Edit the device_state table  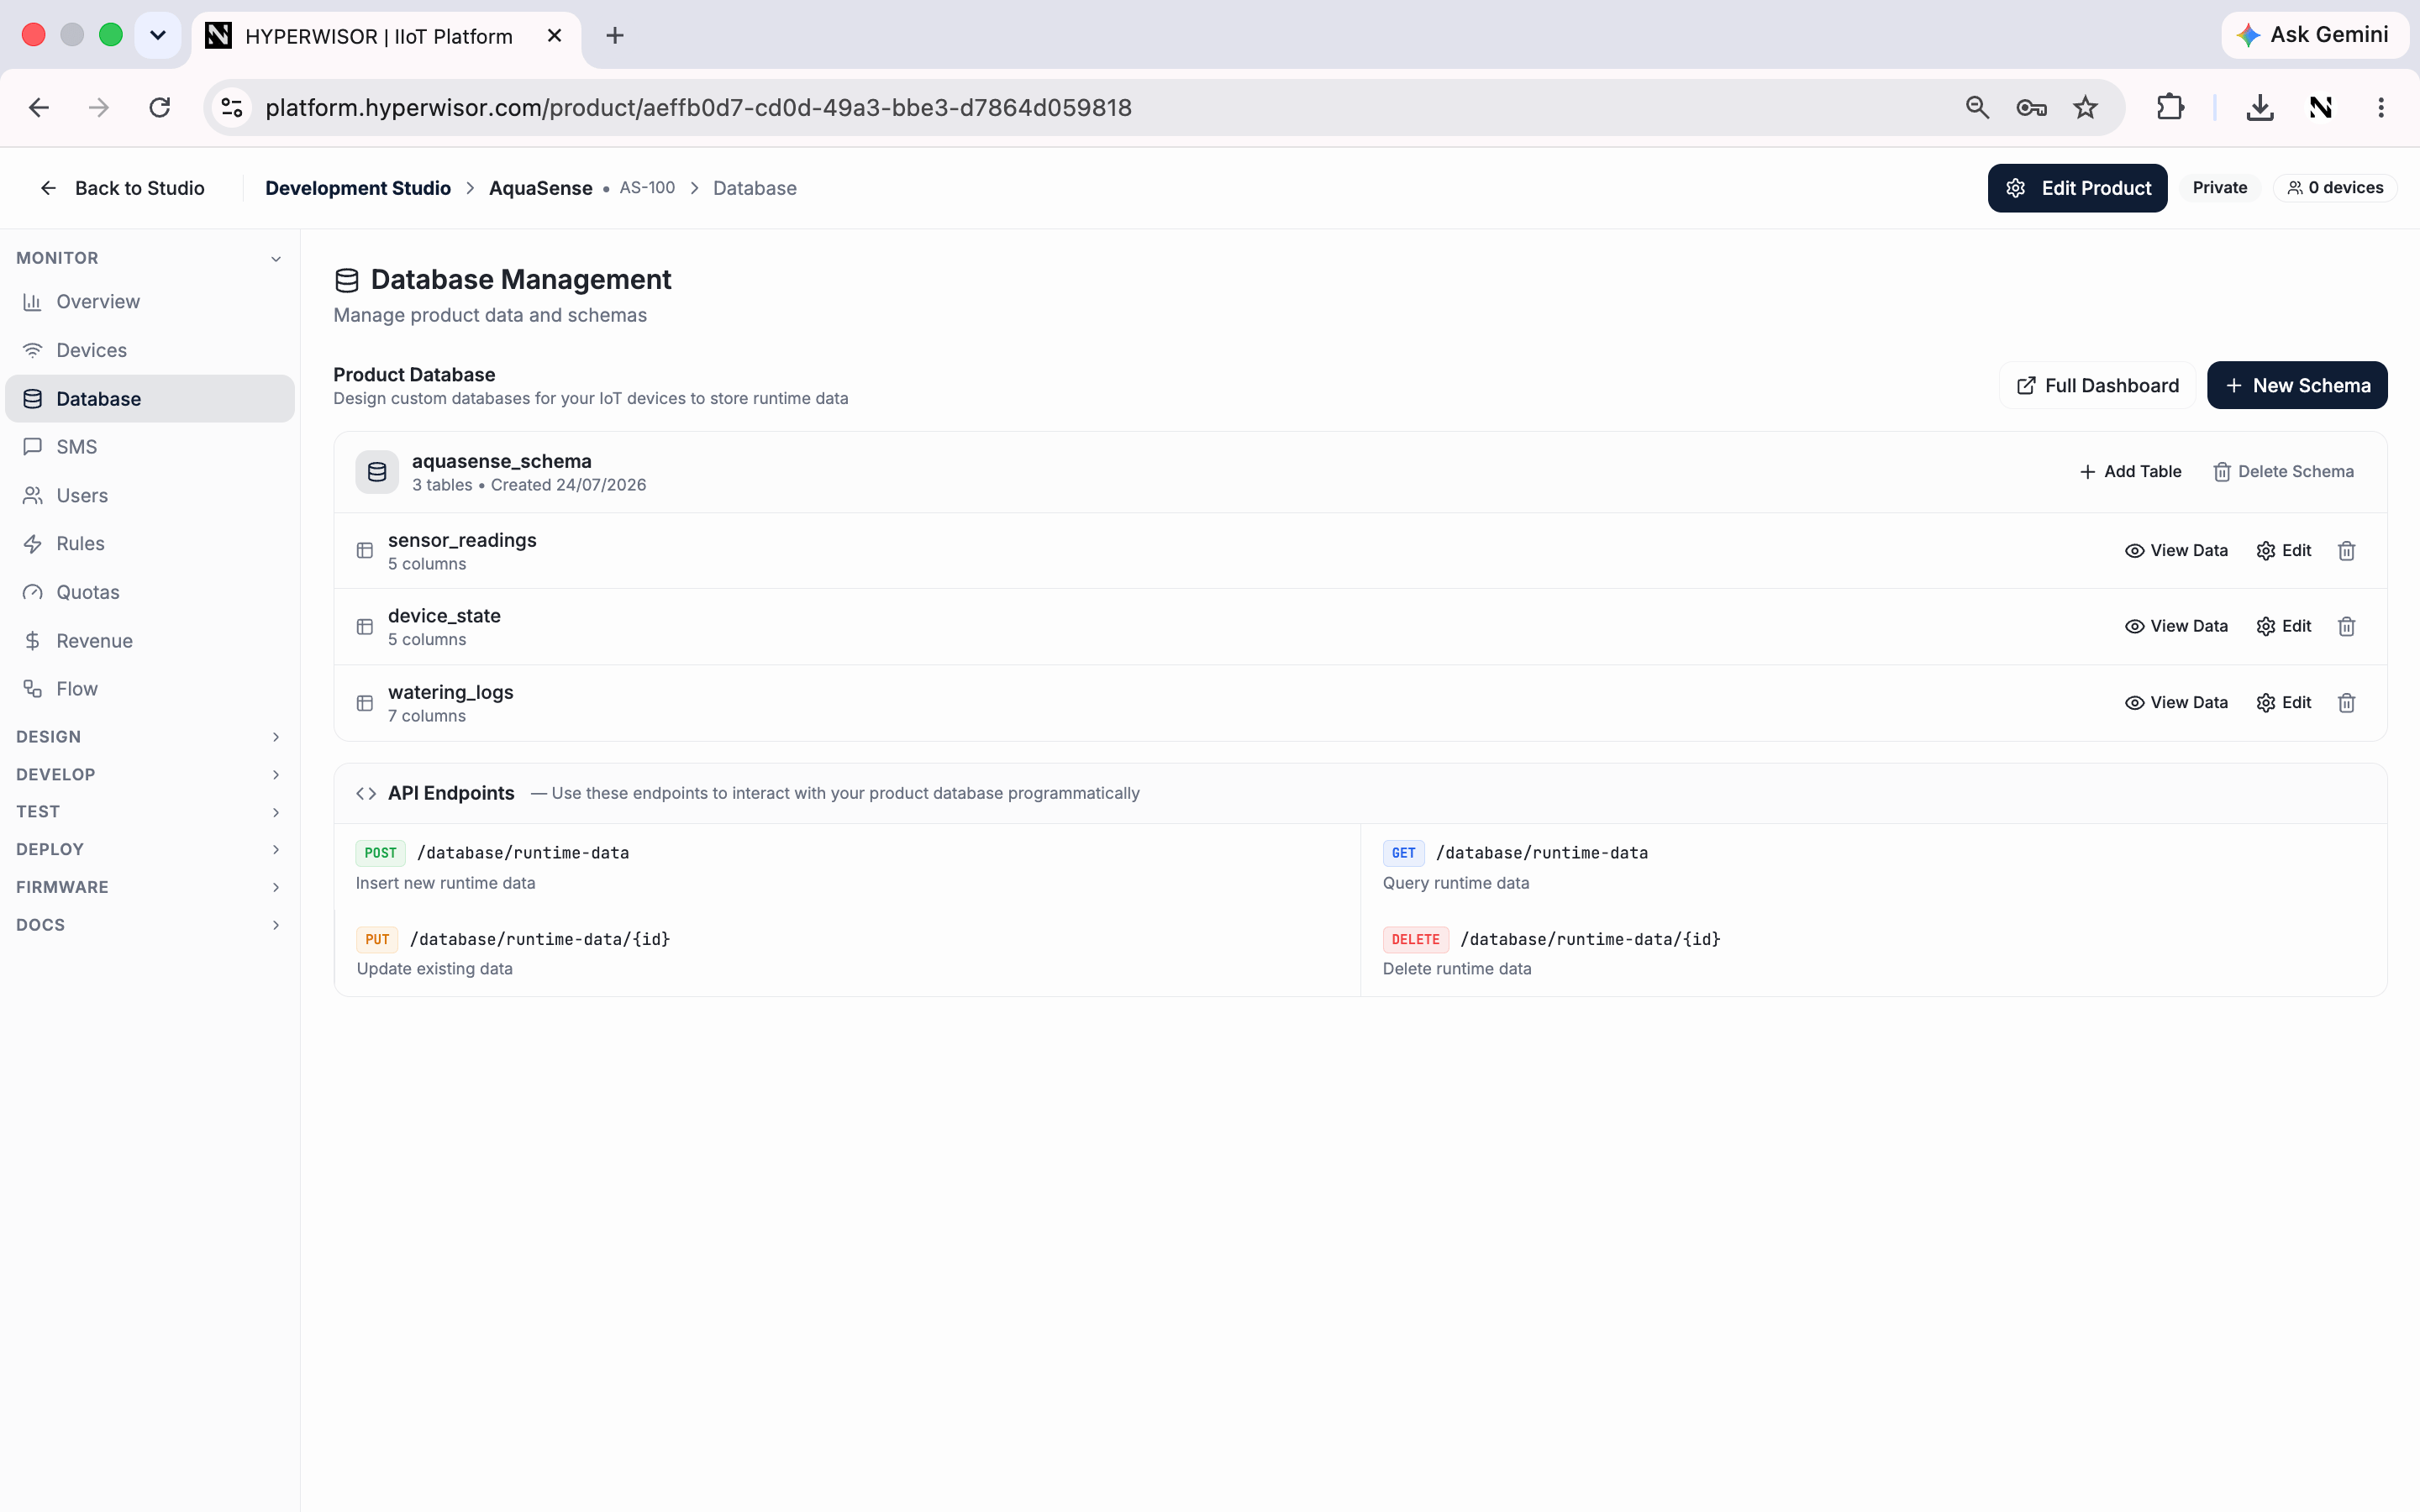(2284, 627)
